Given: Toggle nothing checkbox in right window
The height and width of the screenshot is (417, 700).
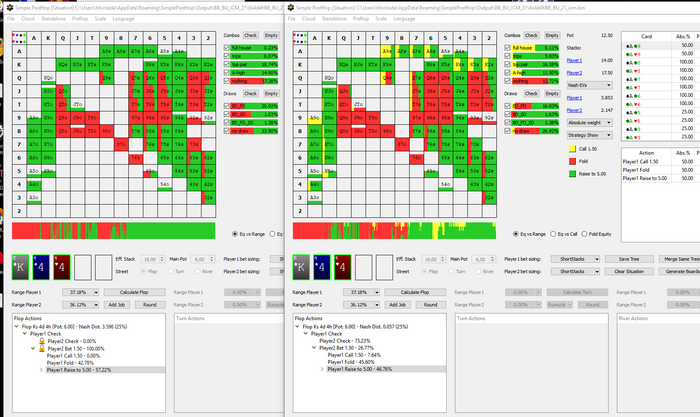Looking at the screenshot, I should [x=507, y=81].
